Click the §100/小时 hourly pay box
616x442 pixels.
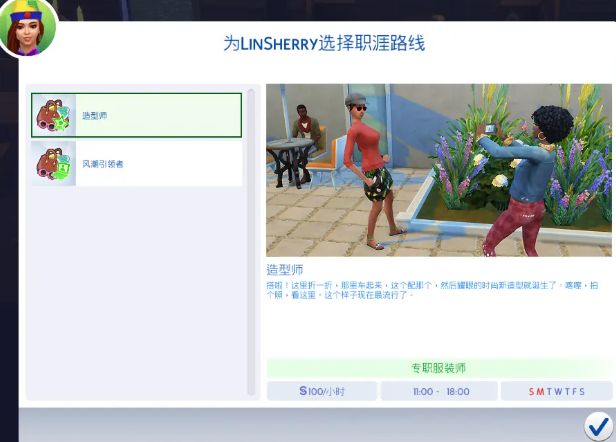point(322,391)
